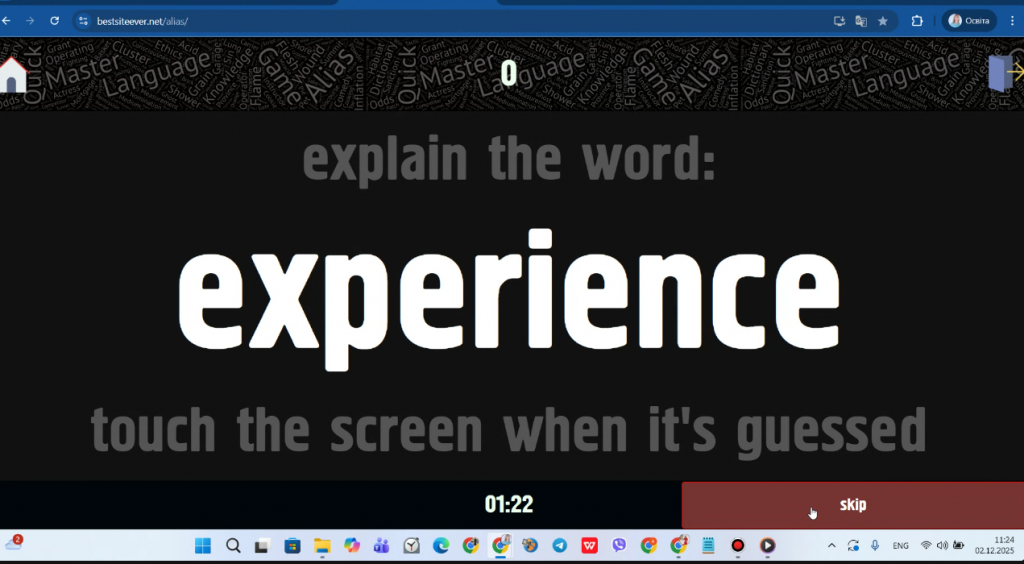The image size is (1024, 564).
Task: Switch the ENG input language indicator
Action: (900, 546)
